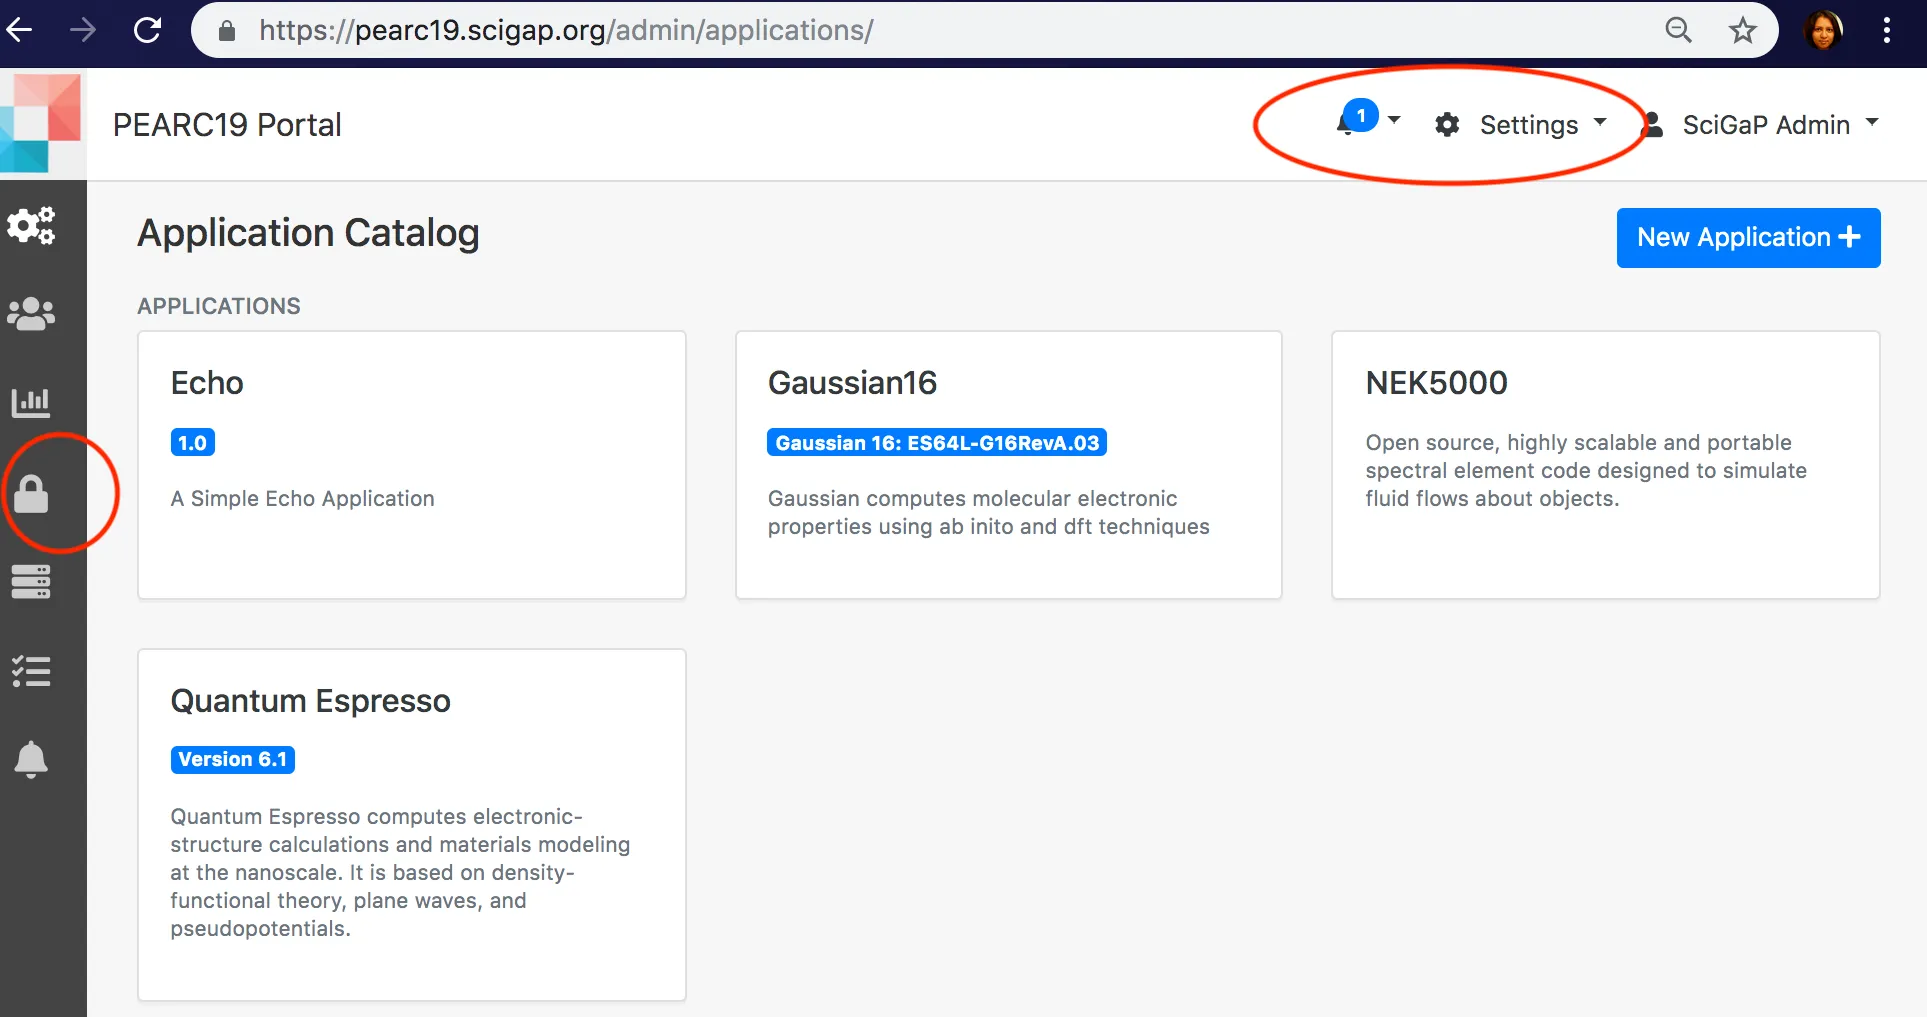
Task: Open the browser profile avatar
Action: pyautogui.click(x=1823, y=30)
